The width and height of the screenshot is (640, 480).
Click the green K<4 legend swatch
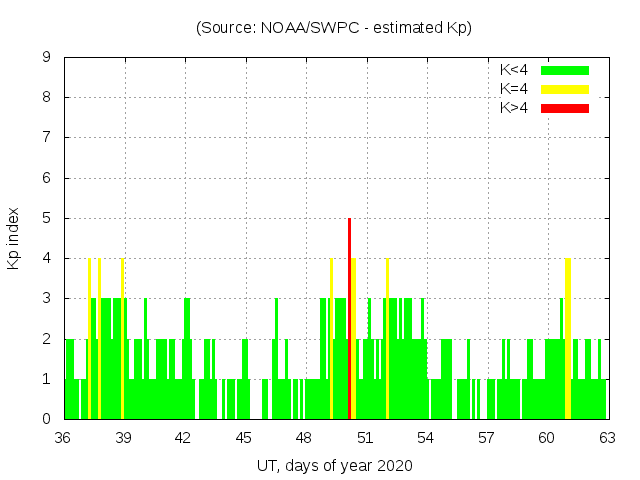tap(565, 70)
